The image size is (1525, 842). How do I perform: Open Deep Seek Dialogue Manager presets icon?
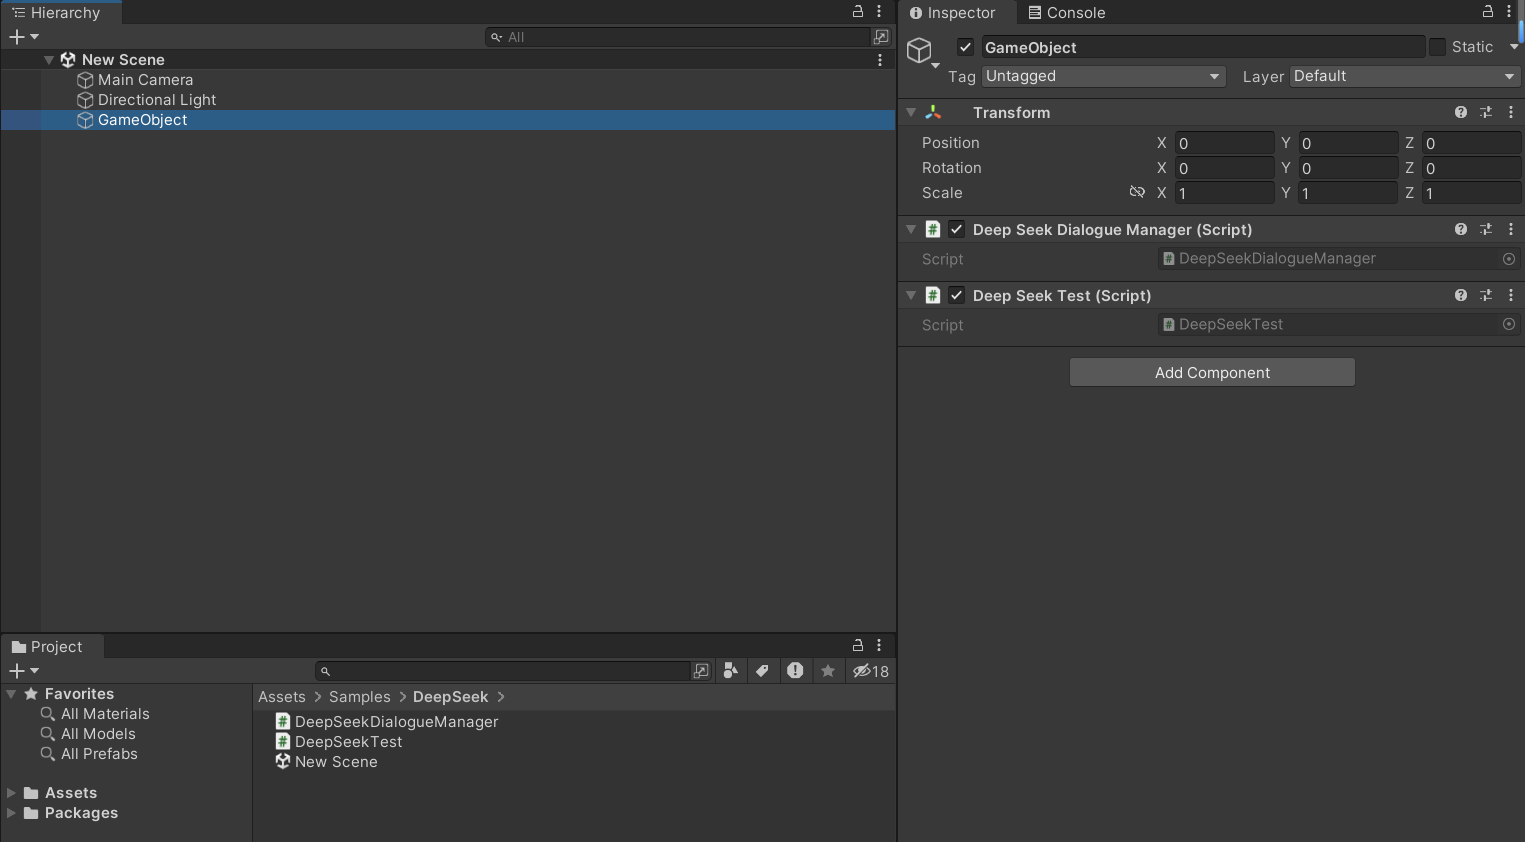pyautogui.click(x=1486, y=229)
